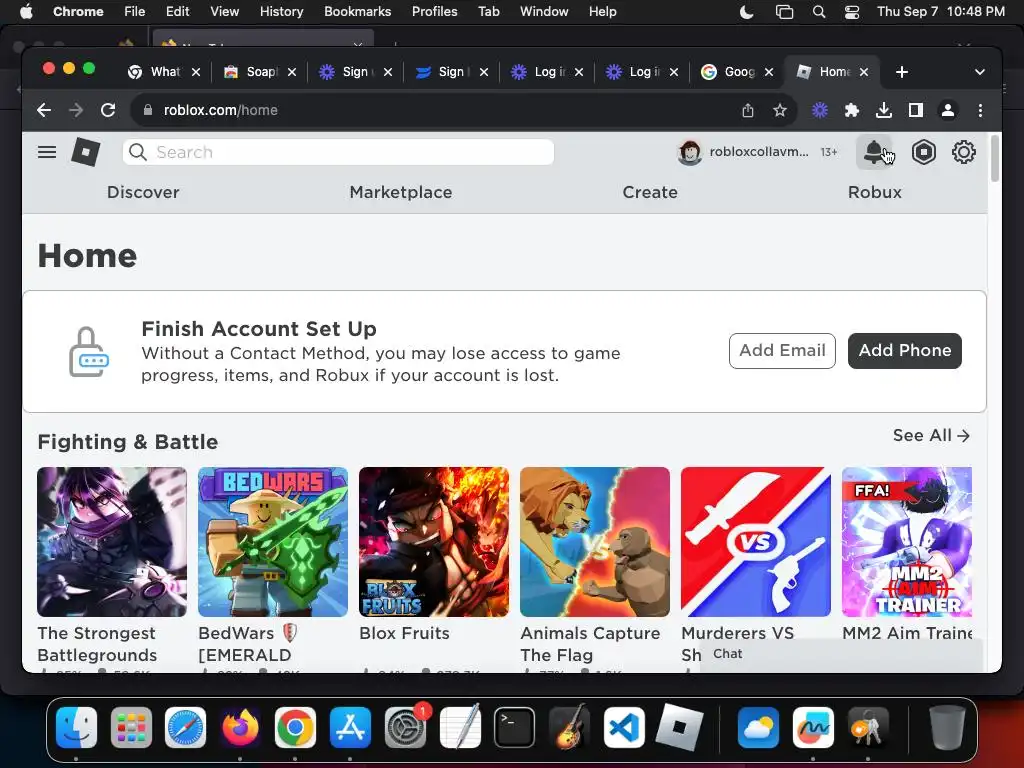Open Chrome downloads icon
The image size is (1024, 768).
click(884, 110)
